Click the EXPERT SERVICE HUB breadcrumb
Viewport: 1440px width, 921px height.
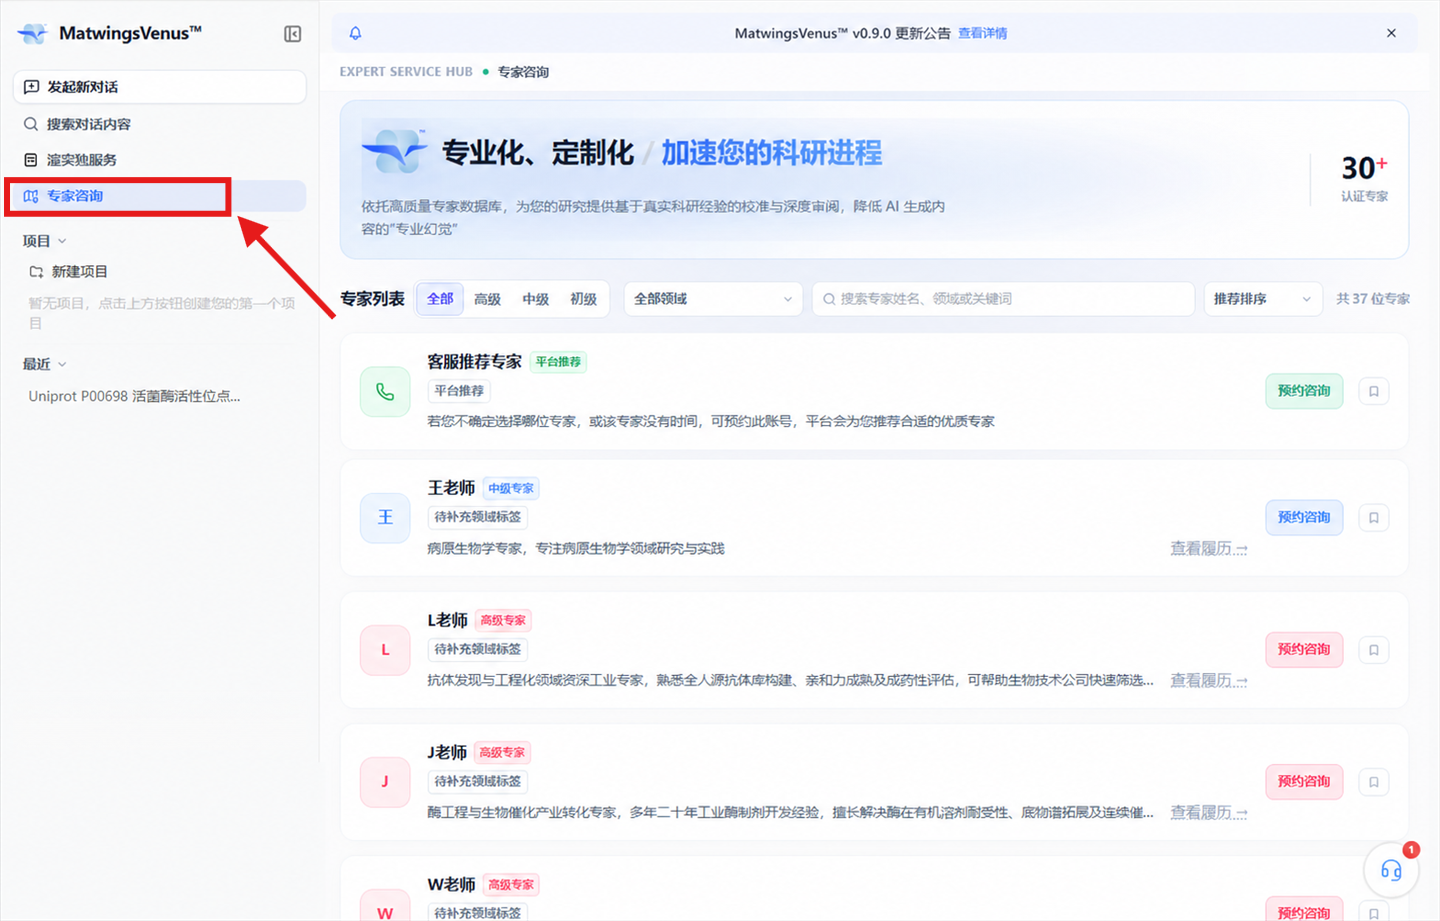(x=406, y=72)
